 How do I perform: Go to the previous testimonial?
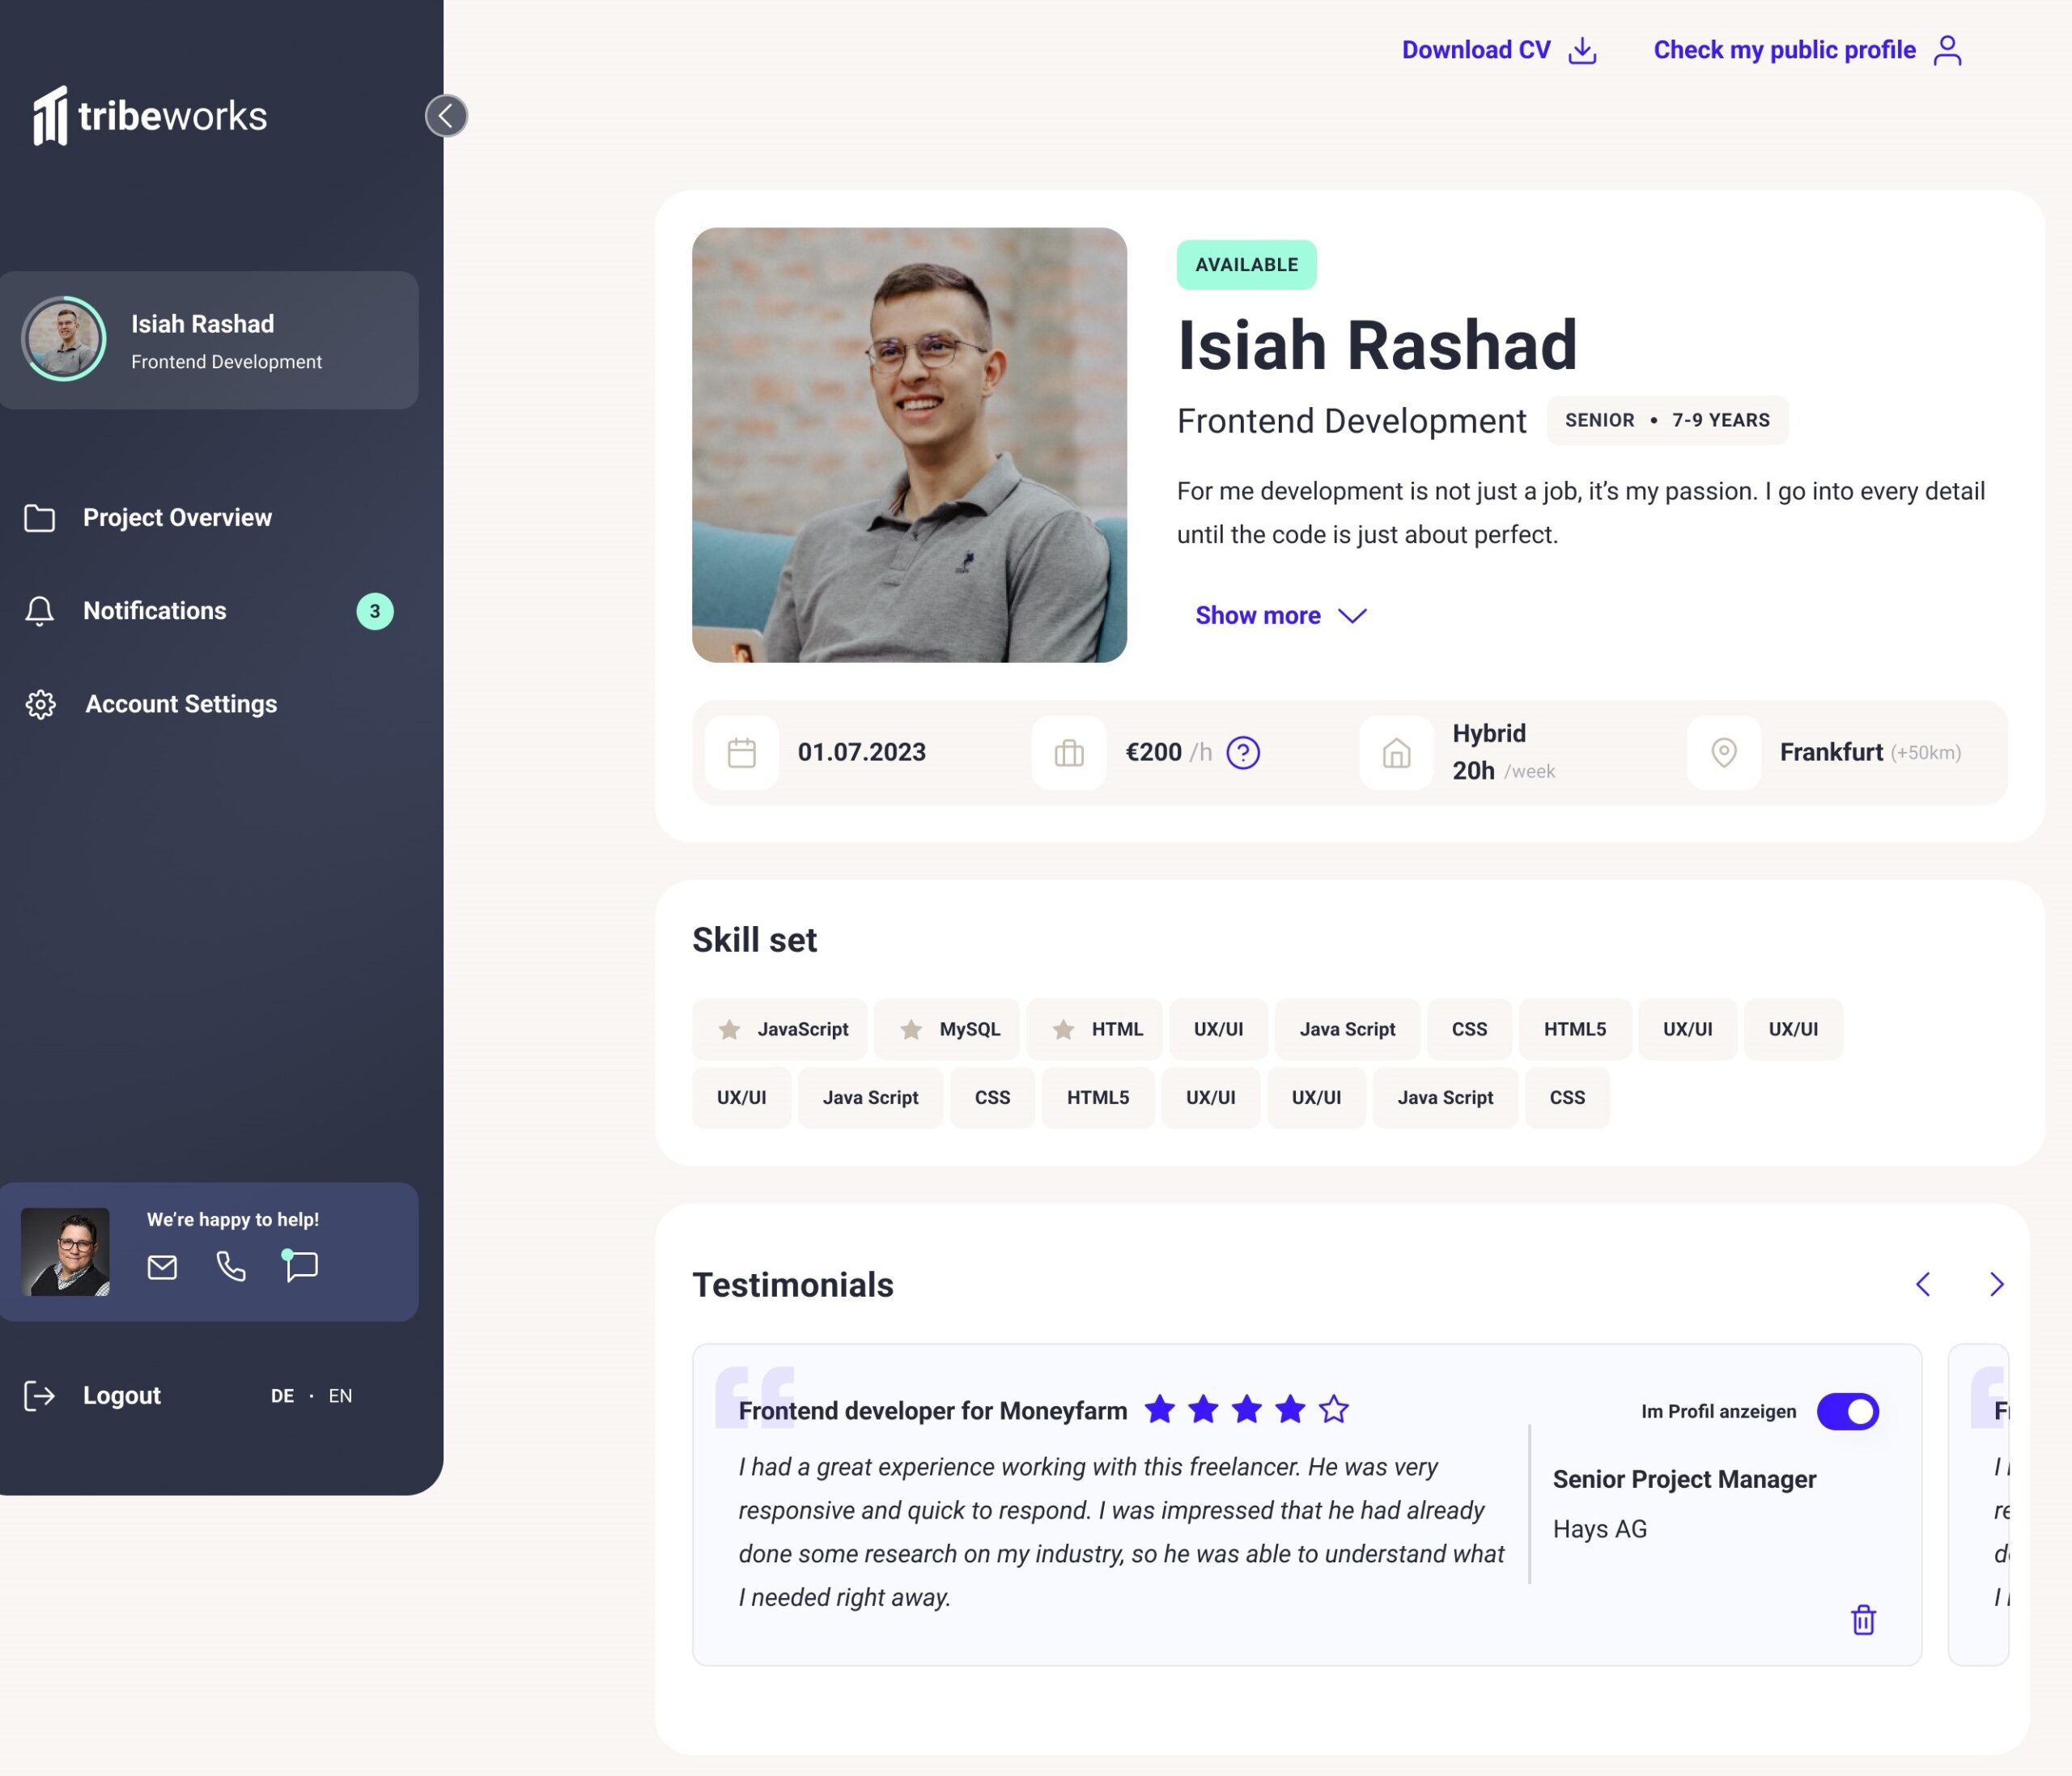1923,1285
